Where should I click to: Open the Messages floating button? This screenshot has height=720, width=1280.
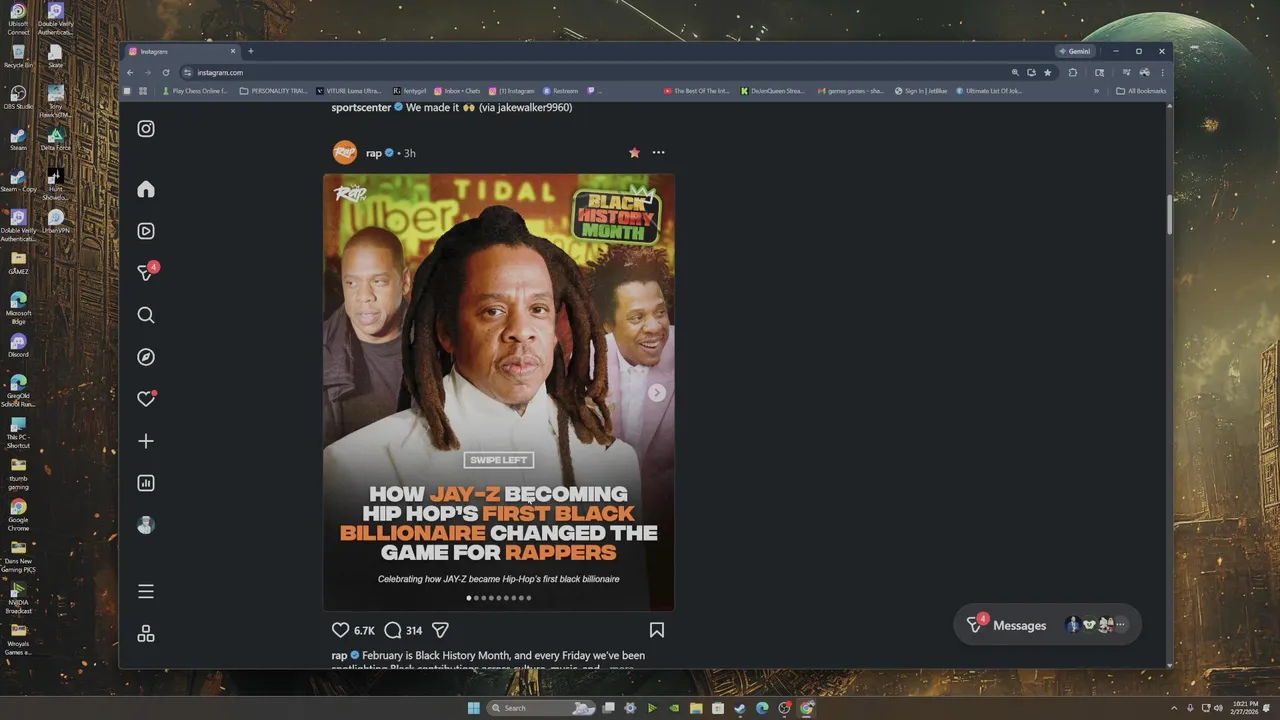click(x=1047, y=625)
